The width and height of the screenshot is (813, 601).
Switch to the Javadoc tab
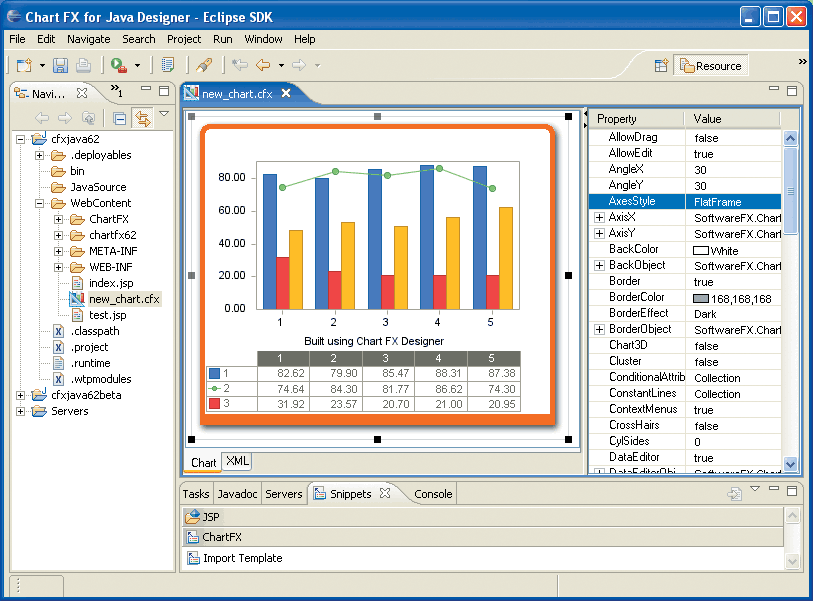237,494
